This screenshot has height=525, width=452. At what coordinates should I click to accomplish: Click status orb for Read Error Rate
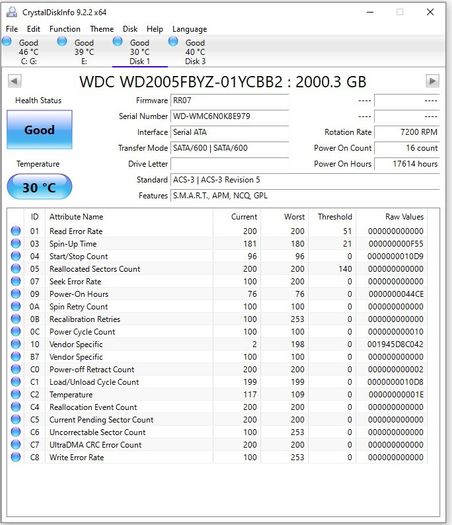coord(16,231)
